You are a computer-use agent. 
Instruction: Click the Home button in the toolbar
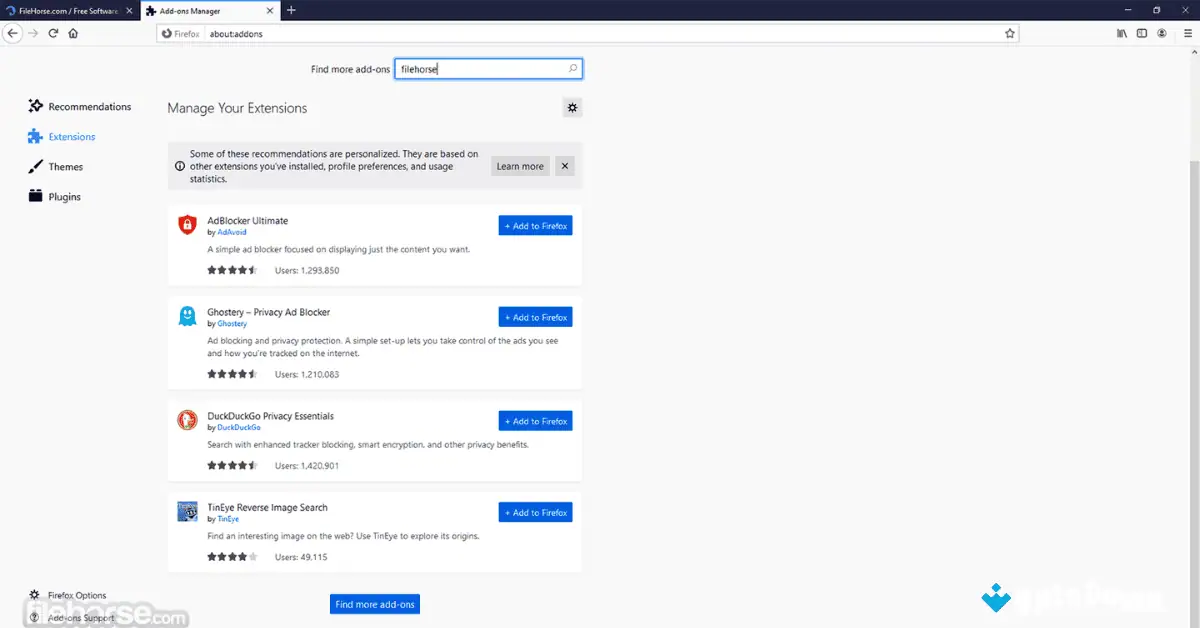[72, 33]
